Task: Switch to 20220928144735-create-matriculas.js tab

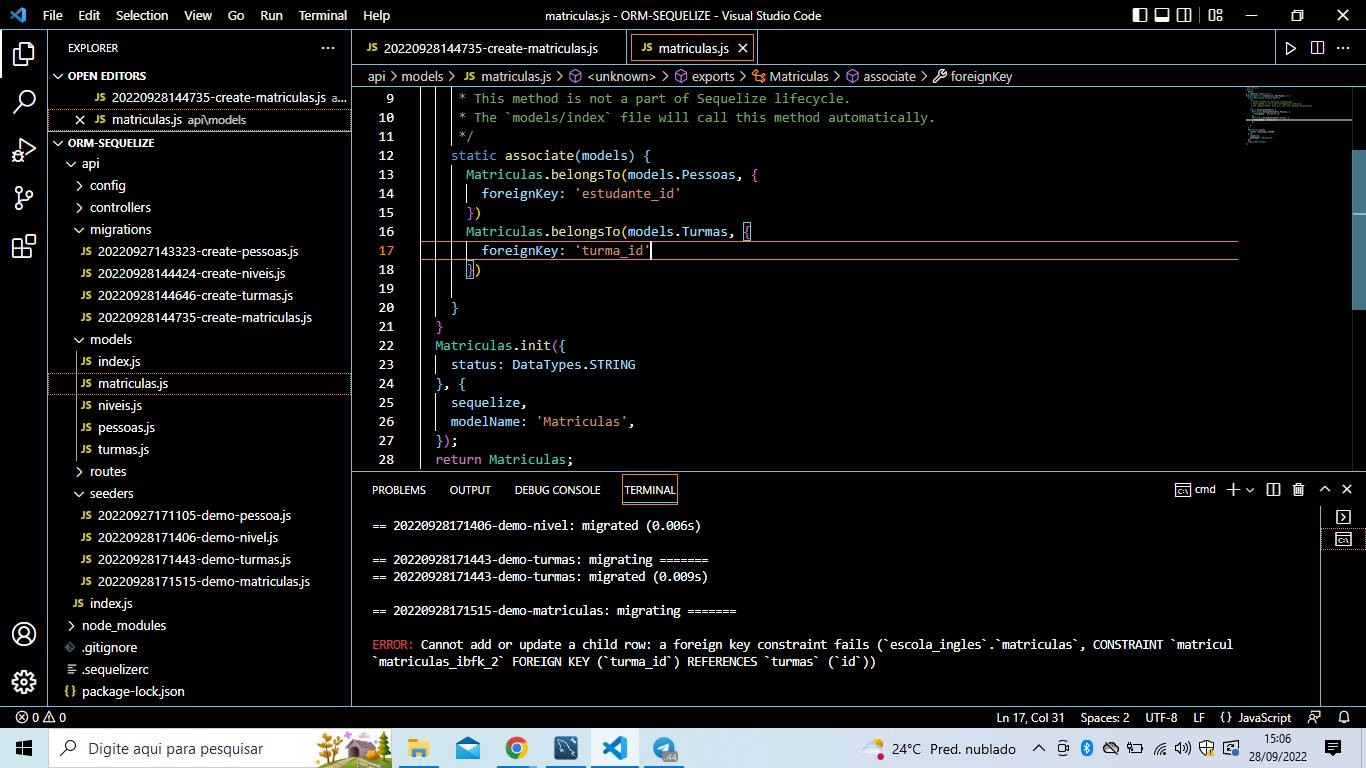Action: [x=490, y=48]
